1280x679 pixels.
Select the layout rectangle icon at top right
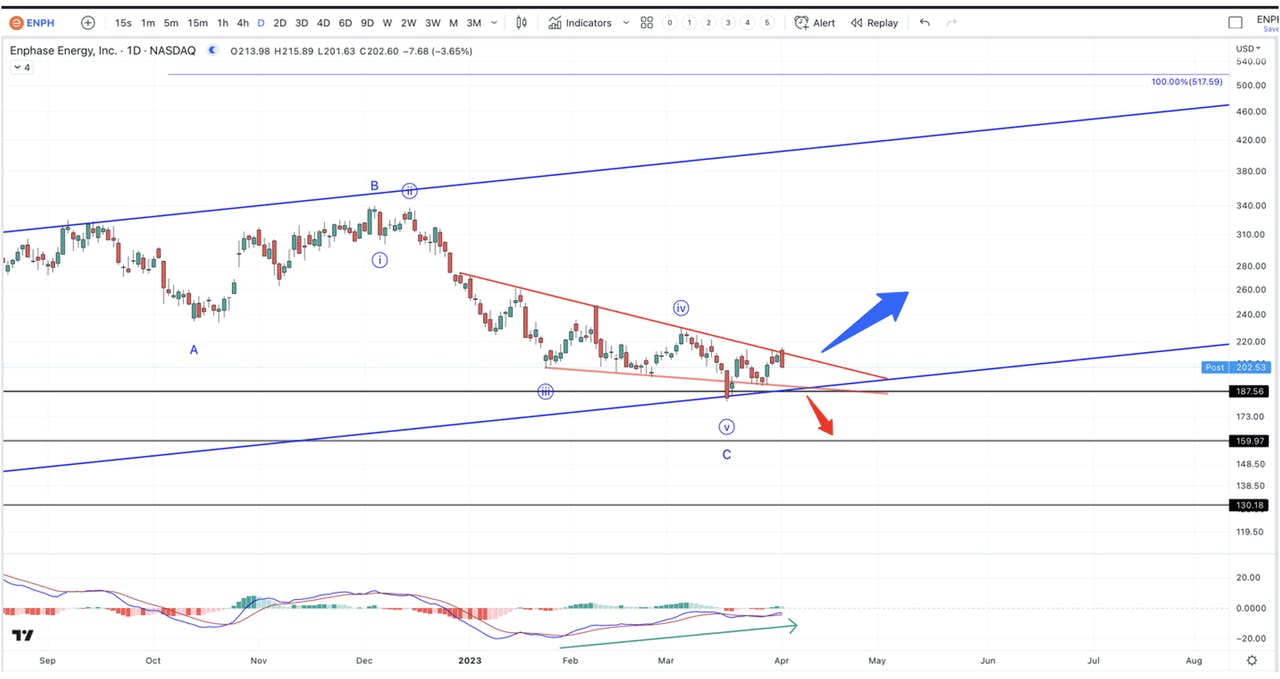1235,22
